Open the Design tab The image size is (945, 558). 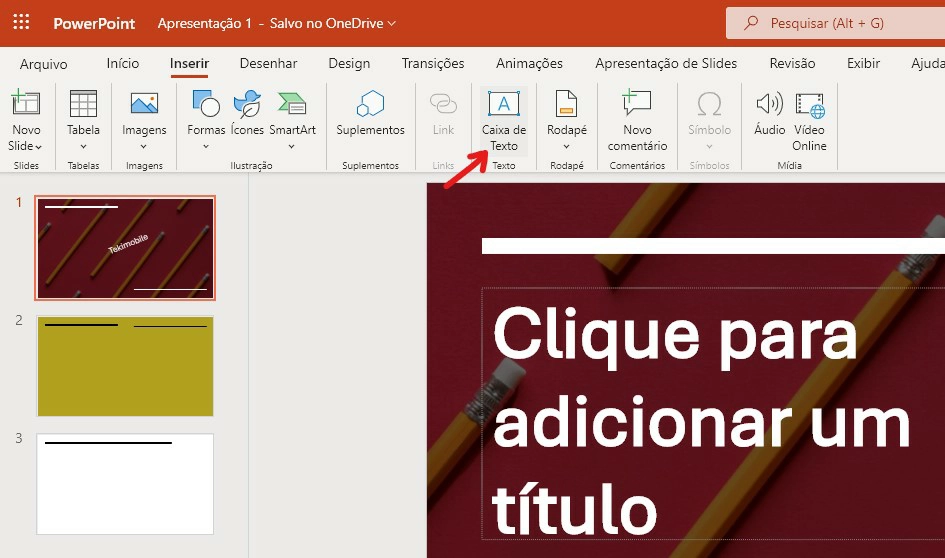click(349, 63)
